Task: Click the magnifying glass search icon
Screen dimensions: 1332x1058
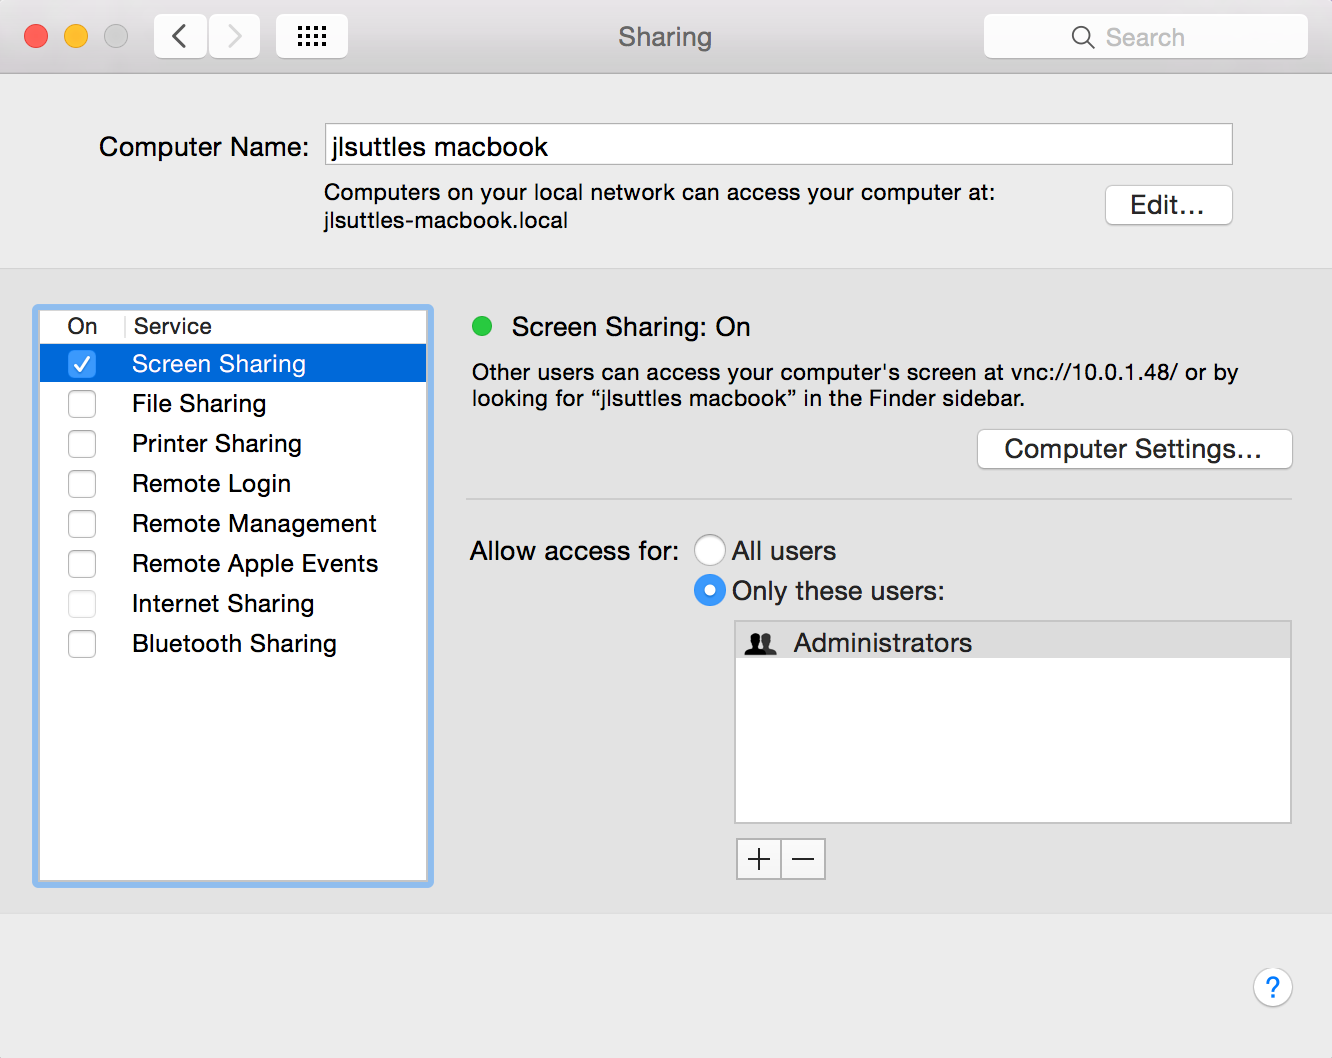Action: 1082,38
